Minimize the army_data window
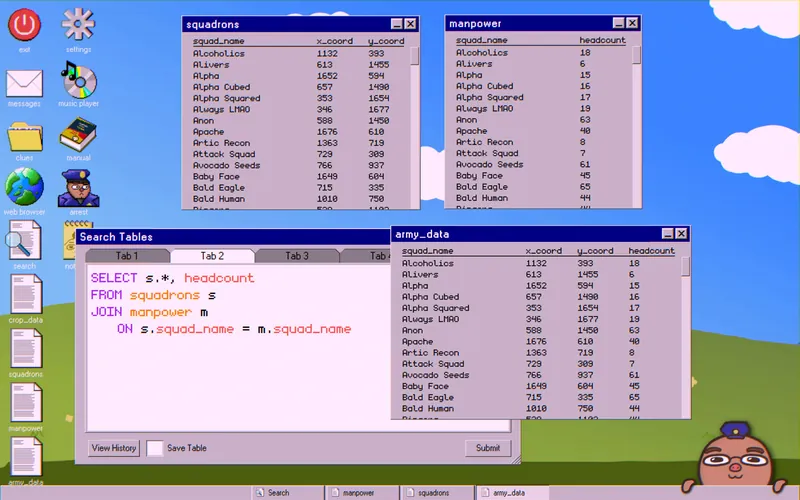 [667, 234]
